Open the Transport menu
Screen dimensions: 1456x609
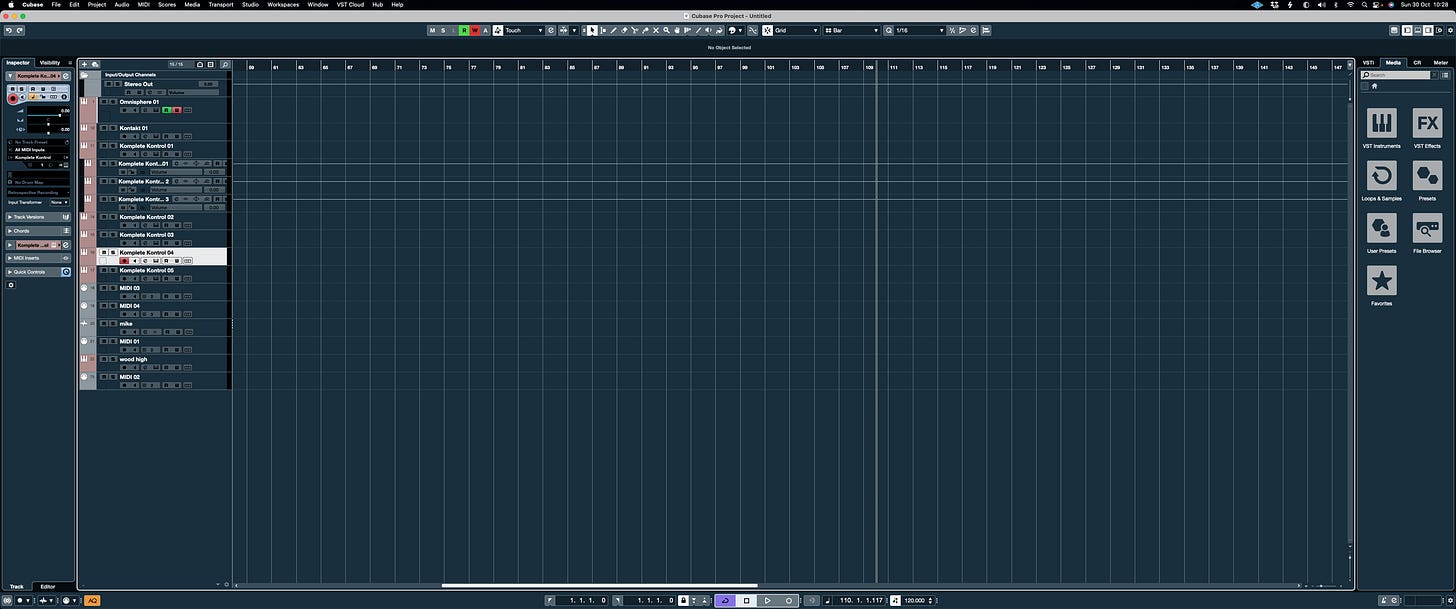pyautogui.click(x=221, y=4)
